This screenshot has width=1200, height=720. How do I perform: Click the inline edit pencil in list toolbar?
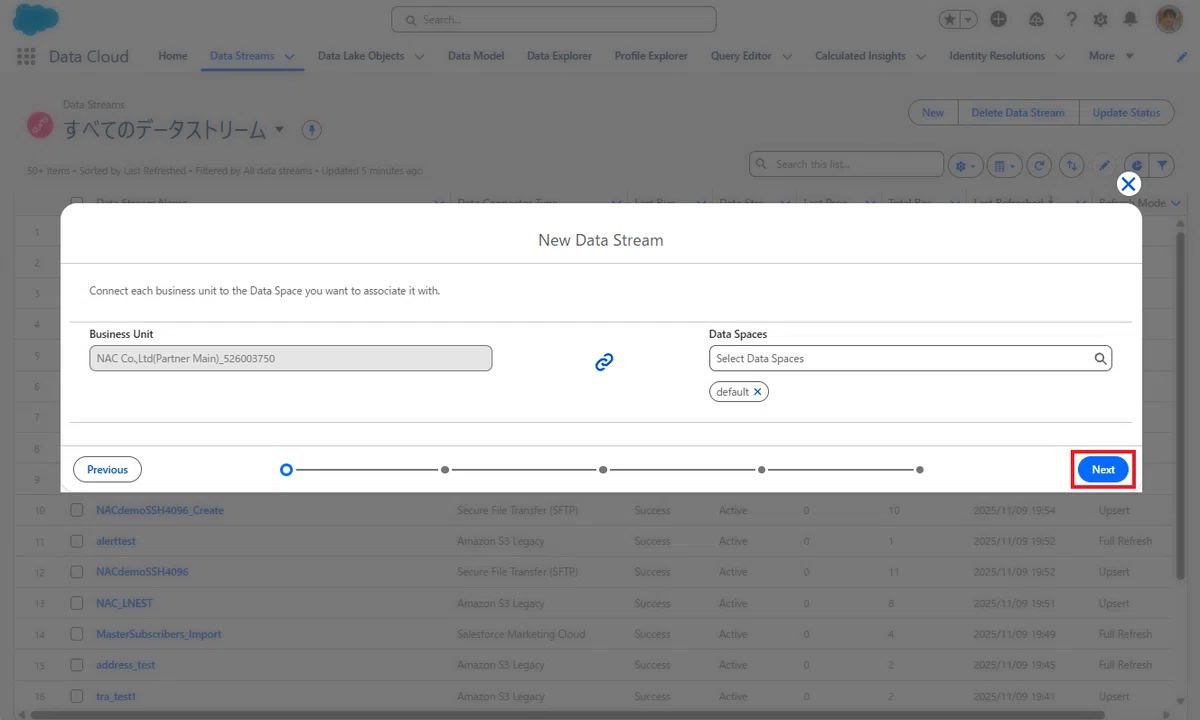pyautogui.click(x=1104, y=165)
